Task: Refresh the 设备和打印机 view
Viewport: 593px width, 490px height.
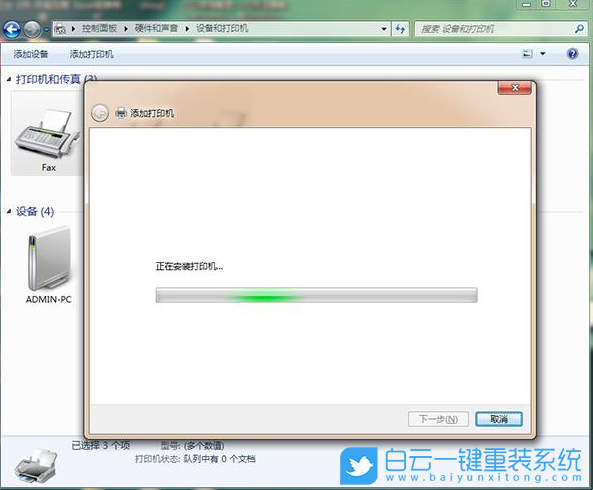Action: [401, 29]
